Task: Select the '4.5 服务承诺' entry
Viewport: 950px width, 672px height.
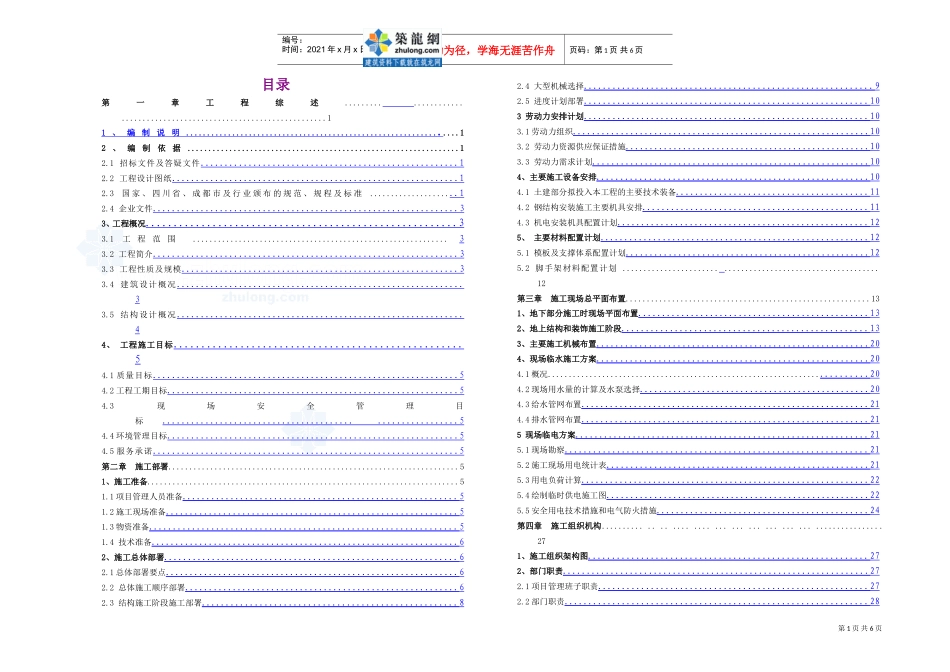Action: (282, 451)
